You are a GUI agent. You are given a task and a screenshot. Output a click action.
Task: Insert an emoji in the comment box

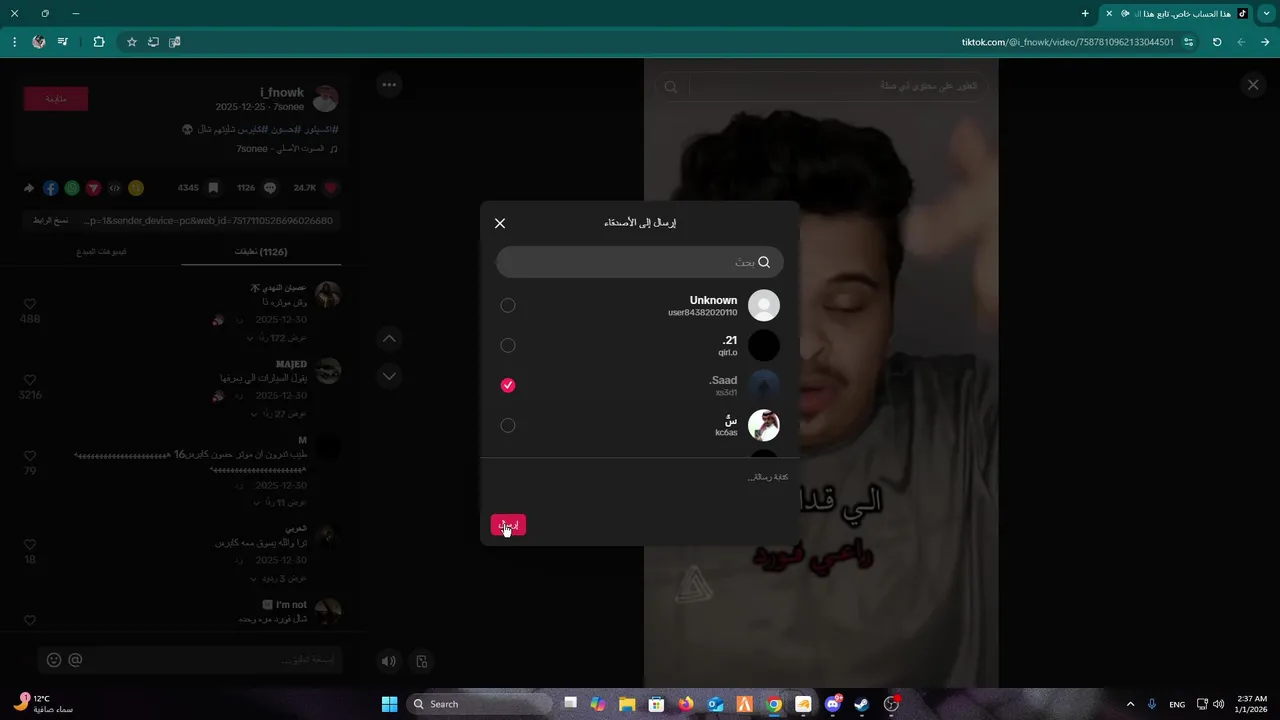(x=54, y=660)
